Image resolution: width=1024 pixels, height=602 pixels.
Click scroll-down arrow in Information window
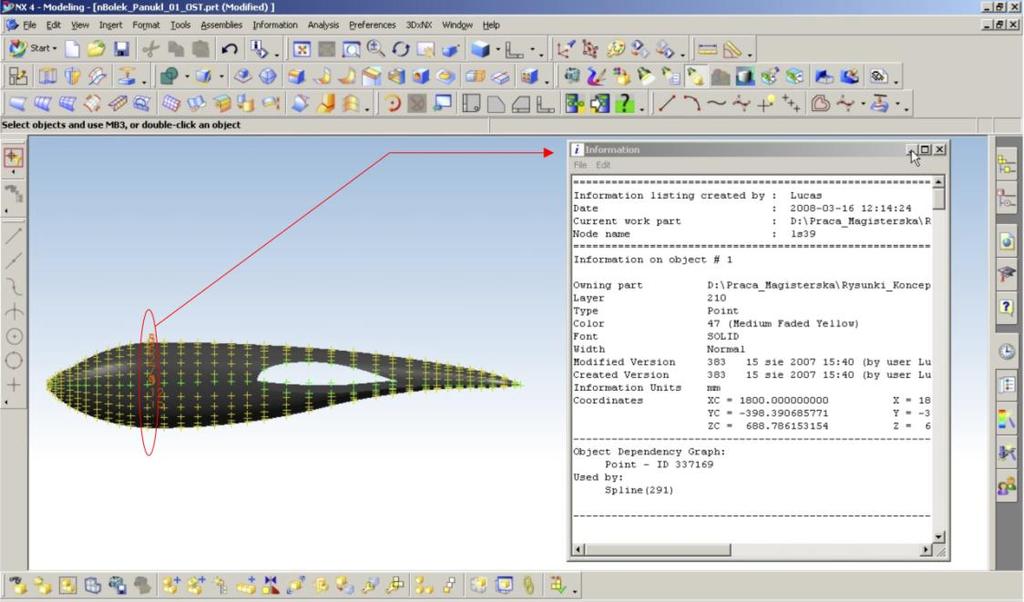click(x=938, y=537)
